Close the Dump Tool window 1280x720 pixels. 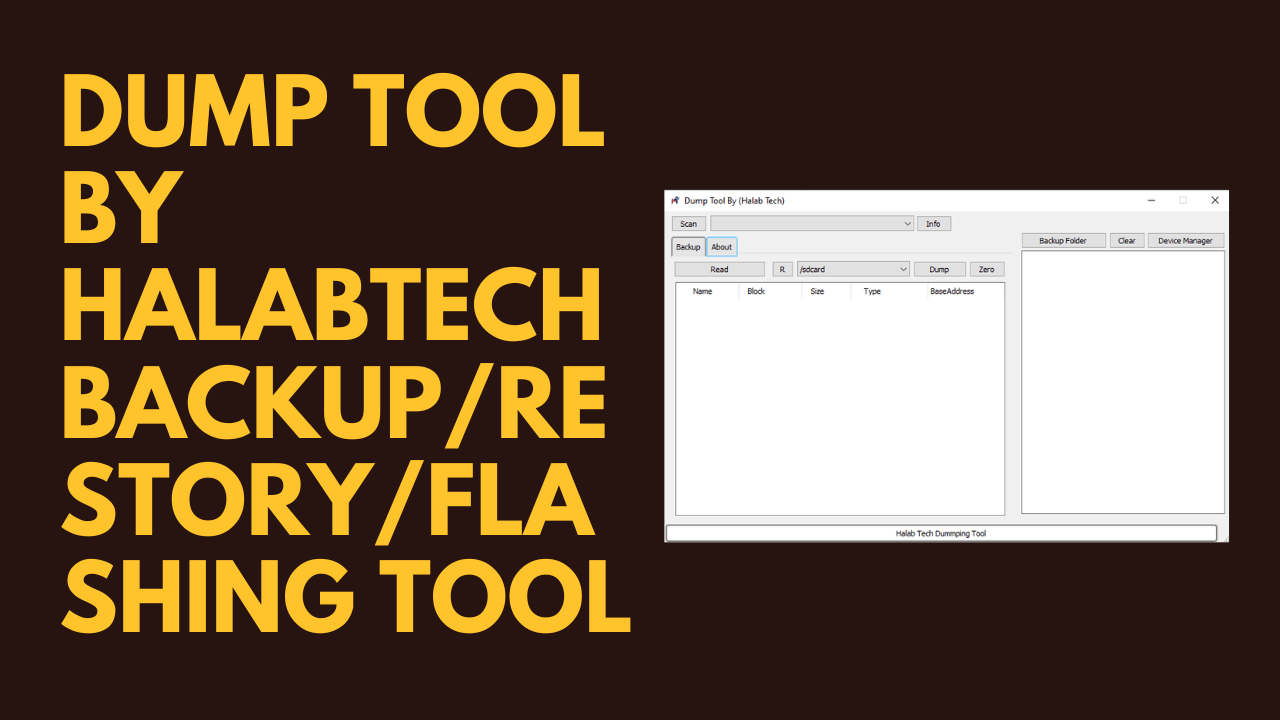[1215, 200]
